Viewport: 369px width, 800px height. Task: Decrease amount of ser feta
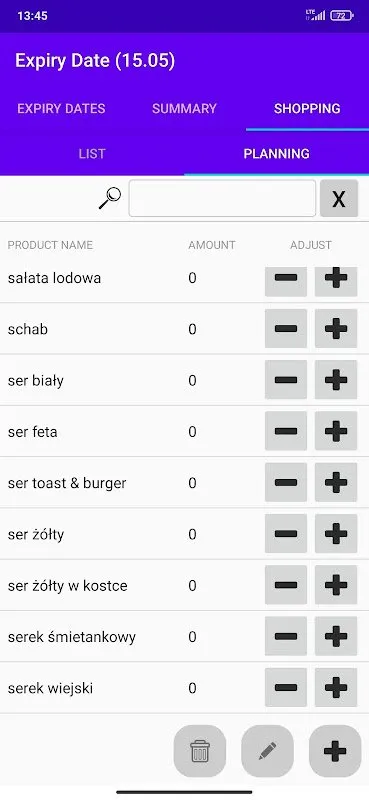point(286,431)
